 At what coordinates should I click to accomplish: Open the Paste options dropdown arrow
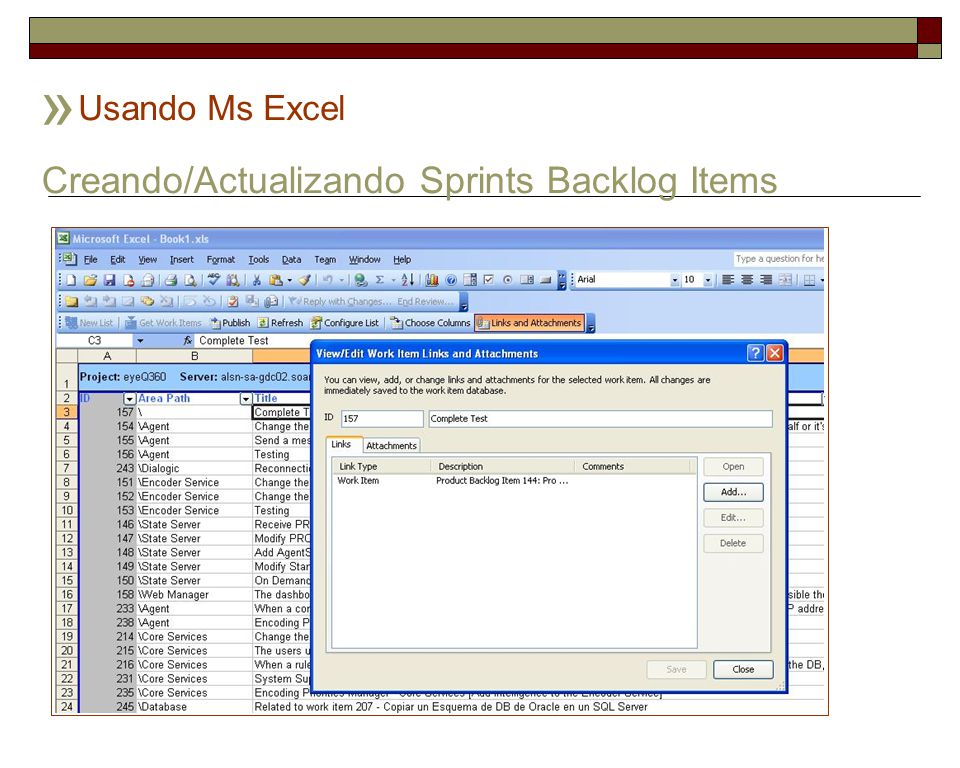pos(290,280)
